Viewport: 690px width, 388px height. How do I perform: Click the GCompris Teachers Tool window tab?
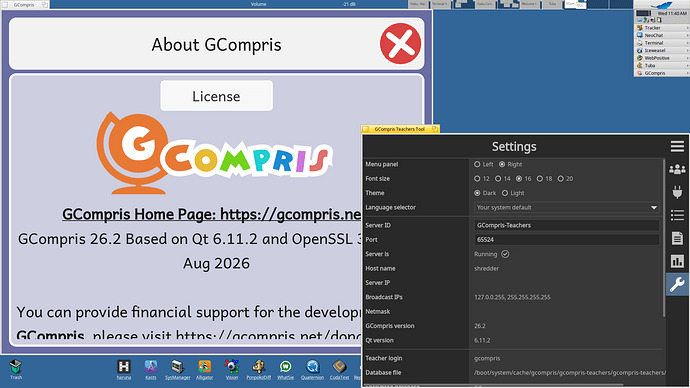400,129
